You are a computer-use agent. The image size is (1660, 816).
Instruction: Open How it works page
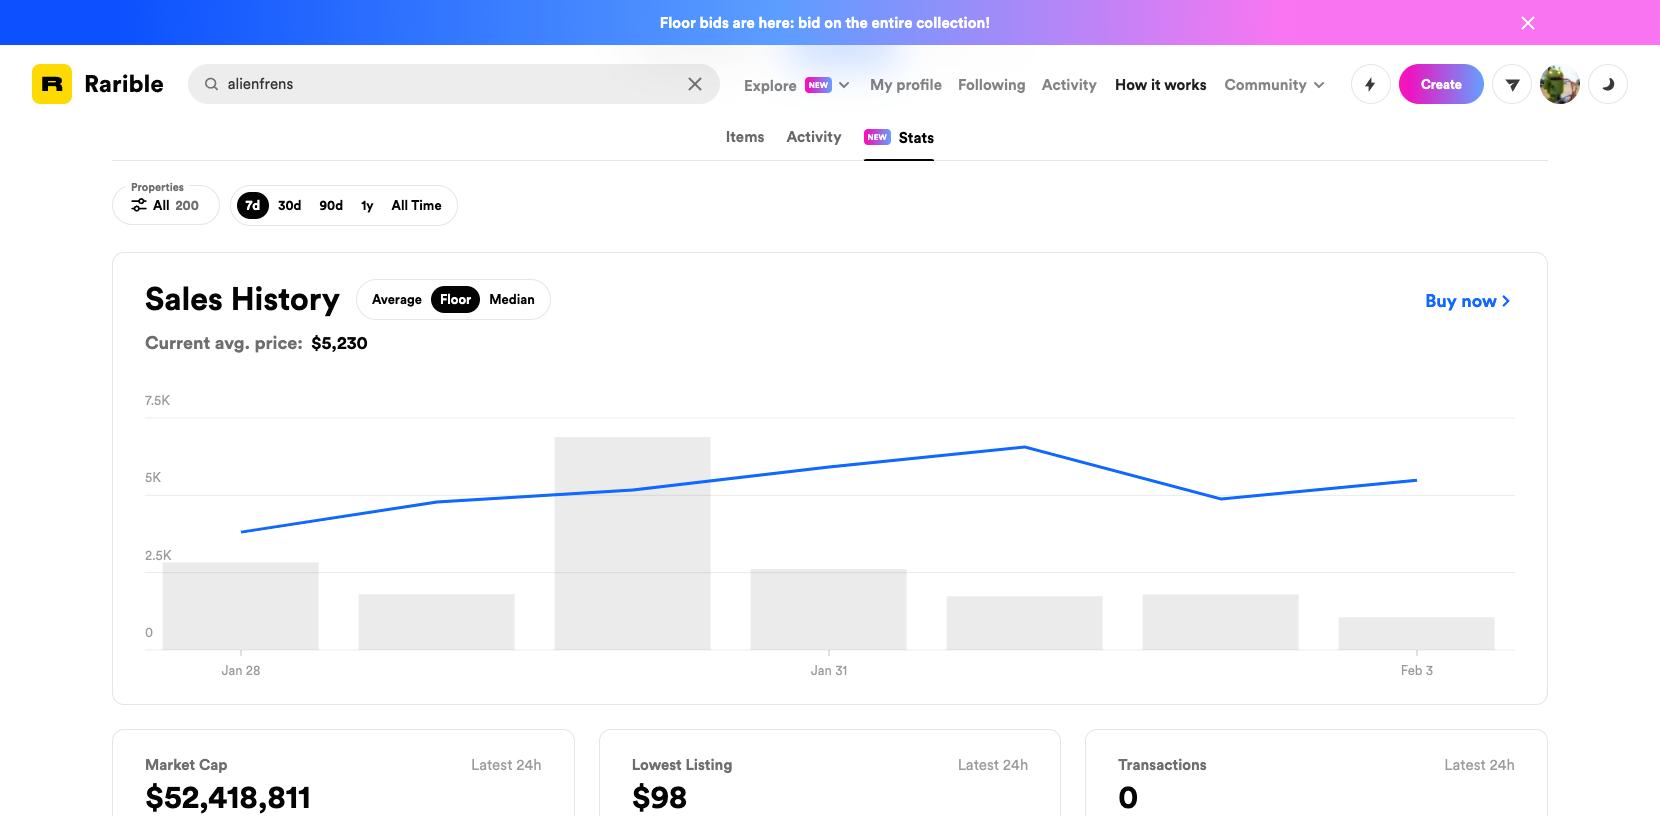pyautogui.click(x=1161, y=85)
